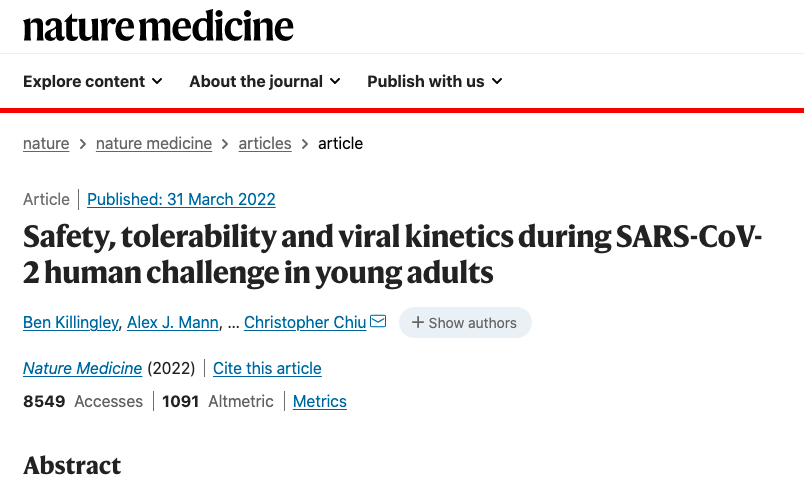Open the Published: 31 March 2022 link
This screenshot has width=804, height=488.
(x=181, y=199)
